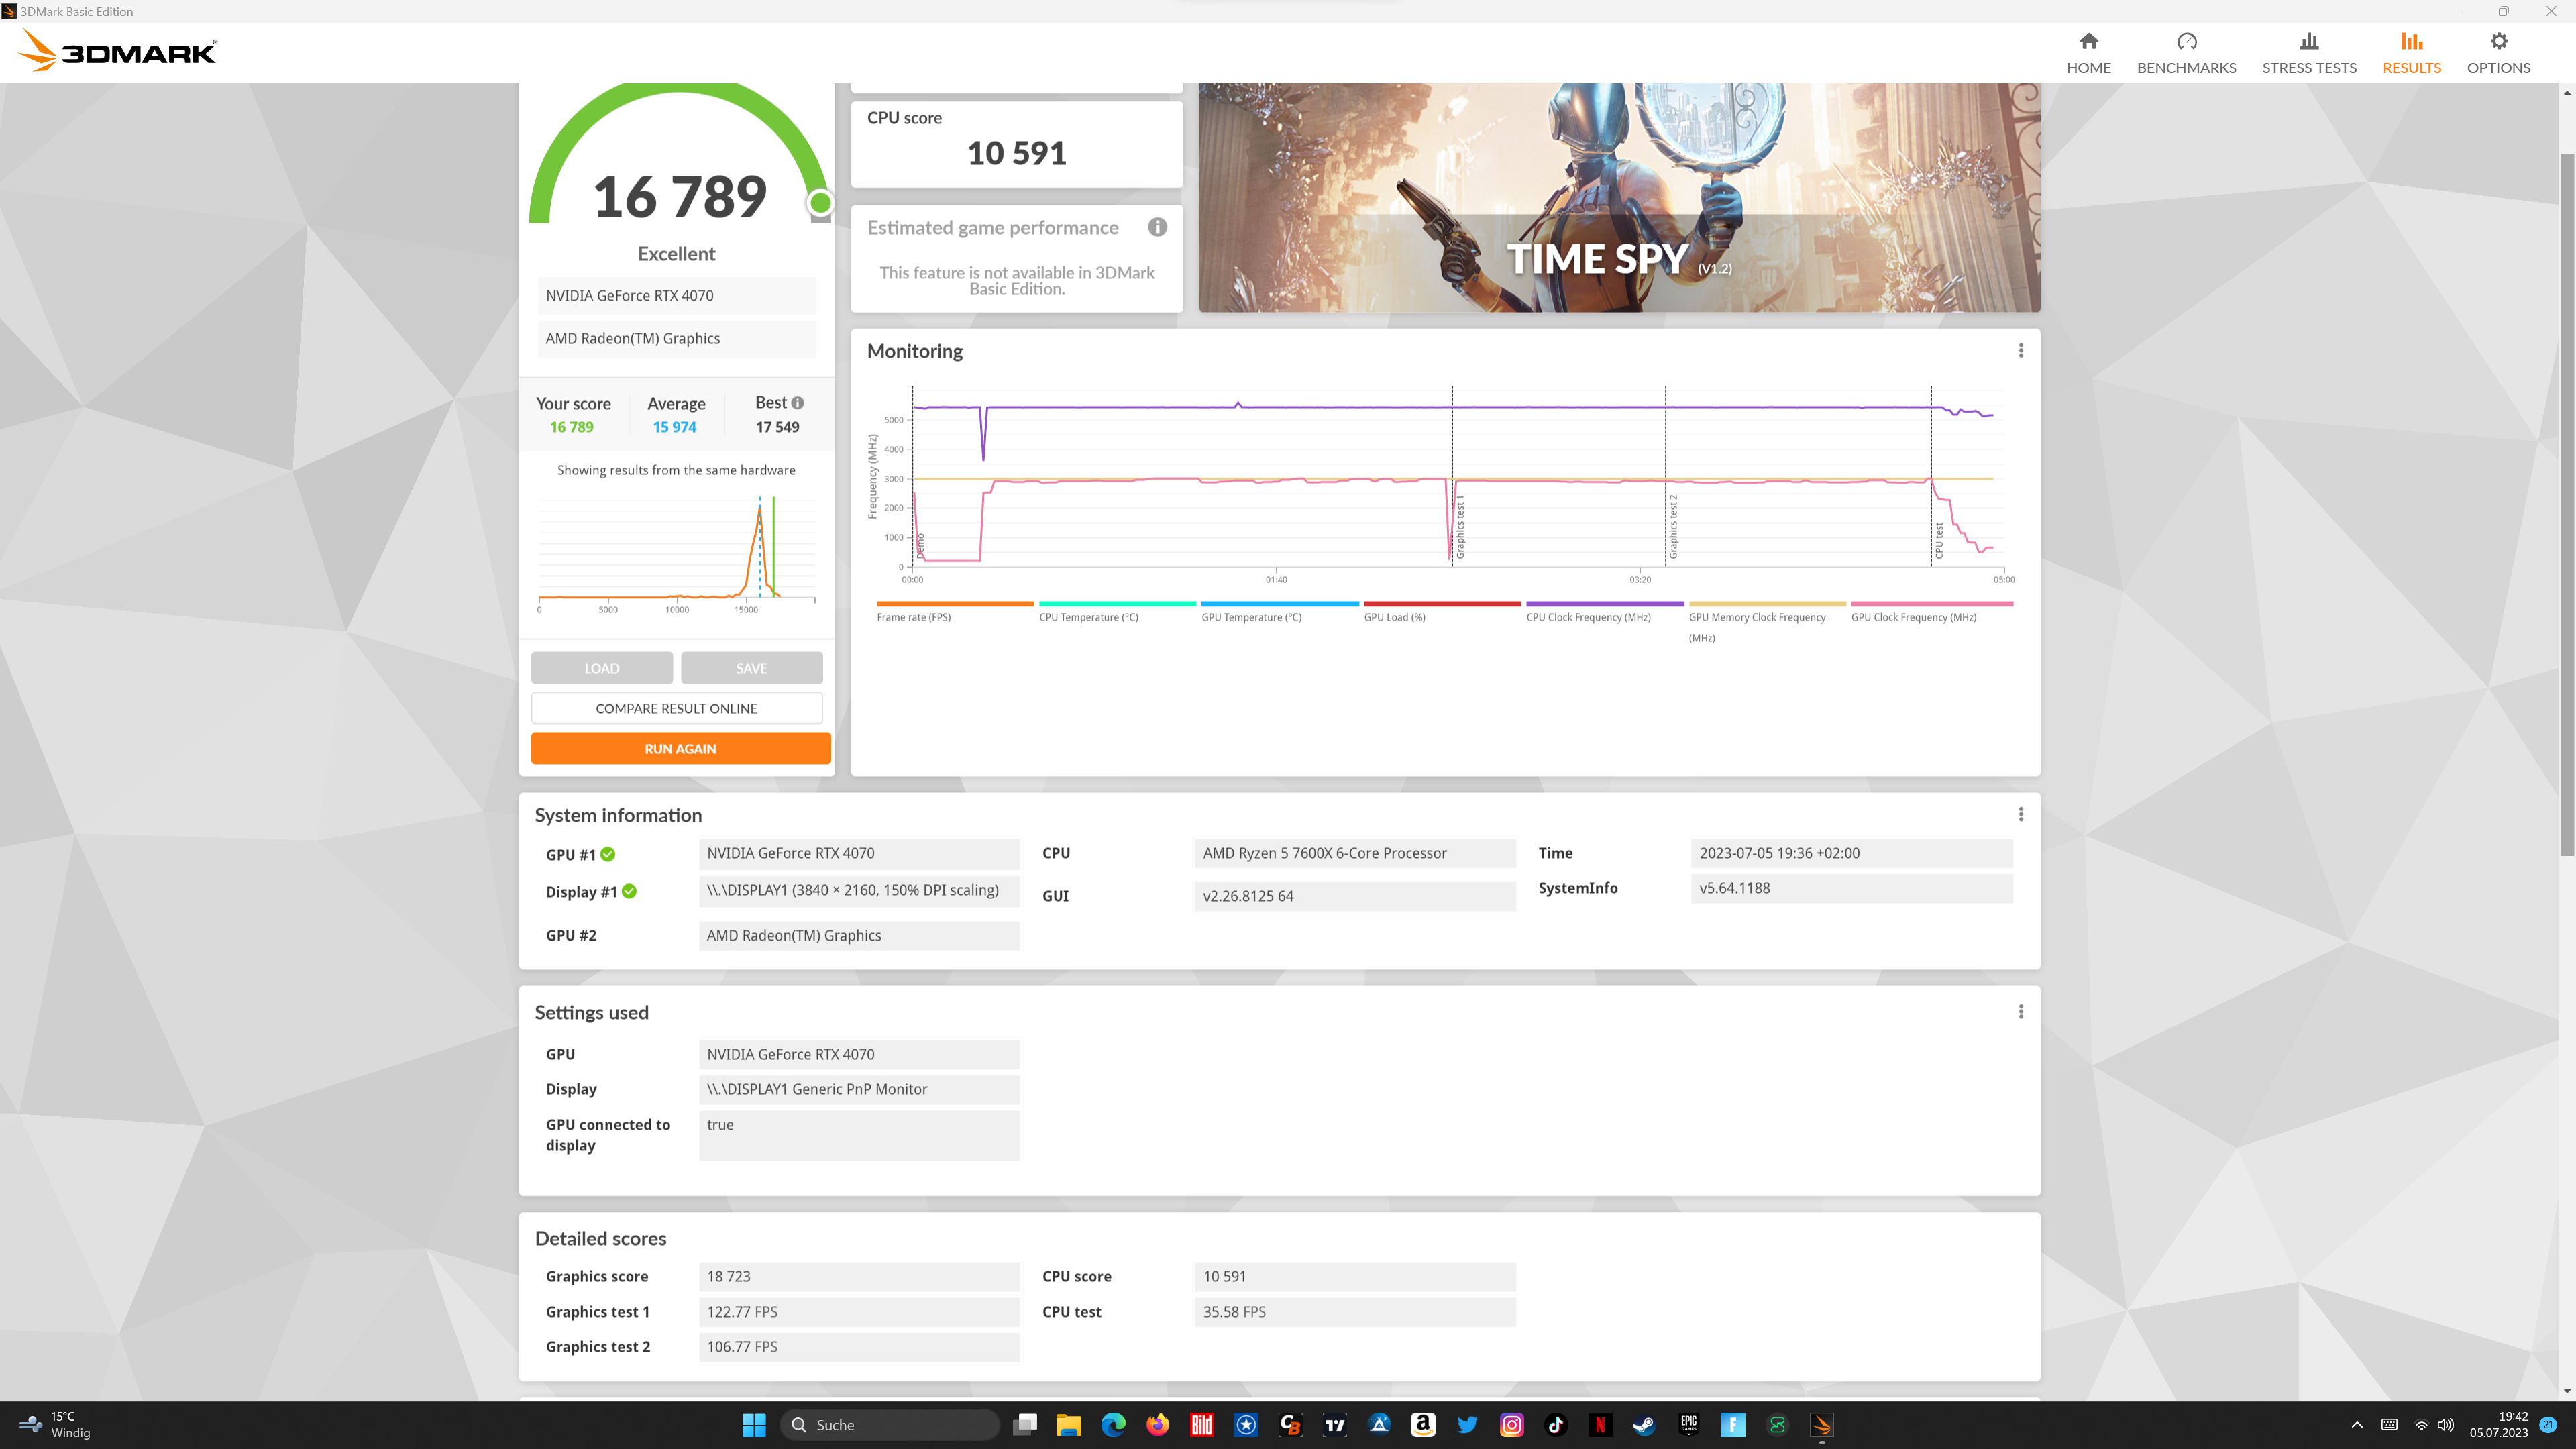
Task: Click info icon next to Estimated game performance
Action: pyautogui.click(x=1157, y=227)
